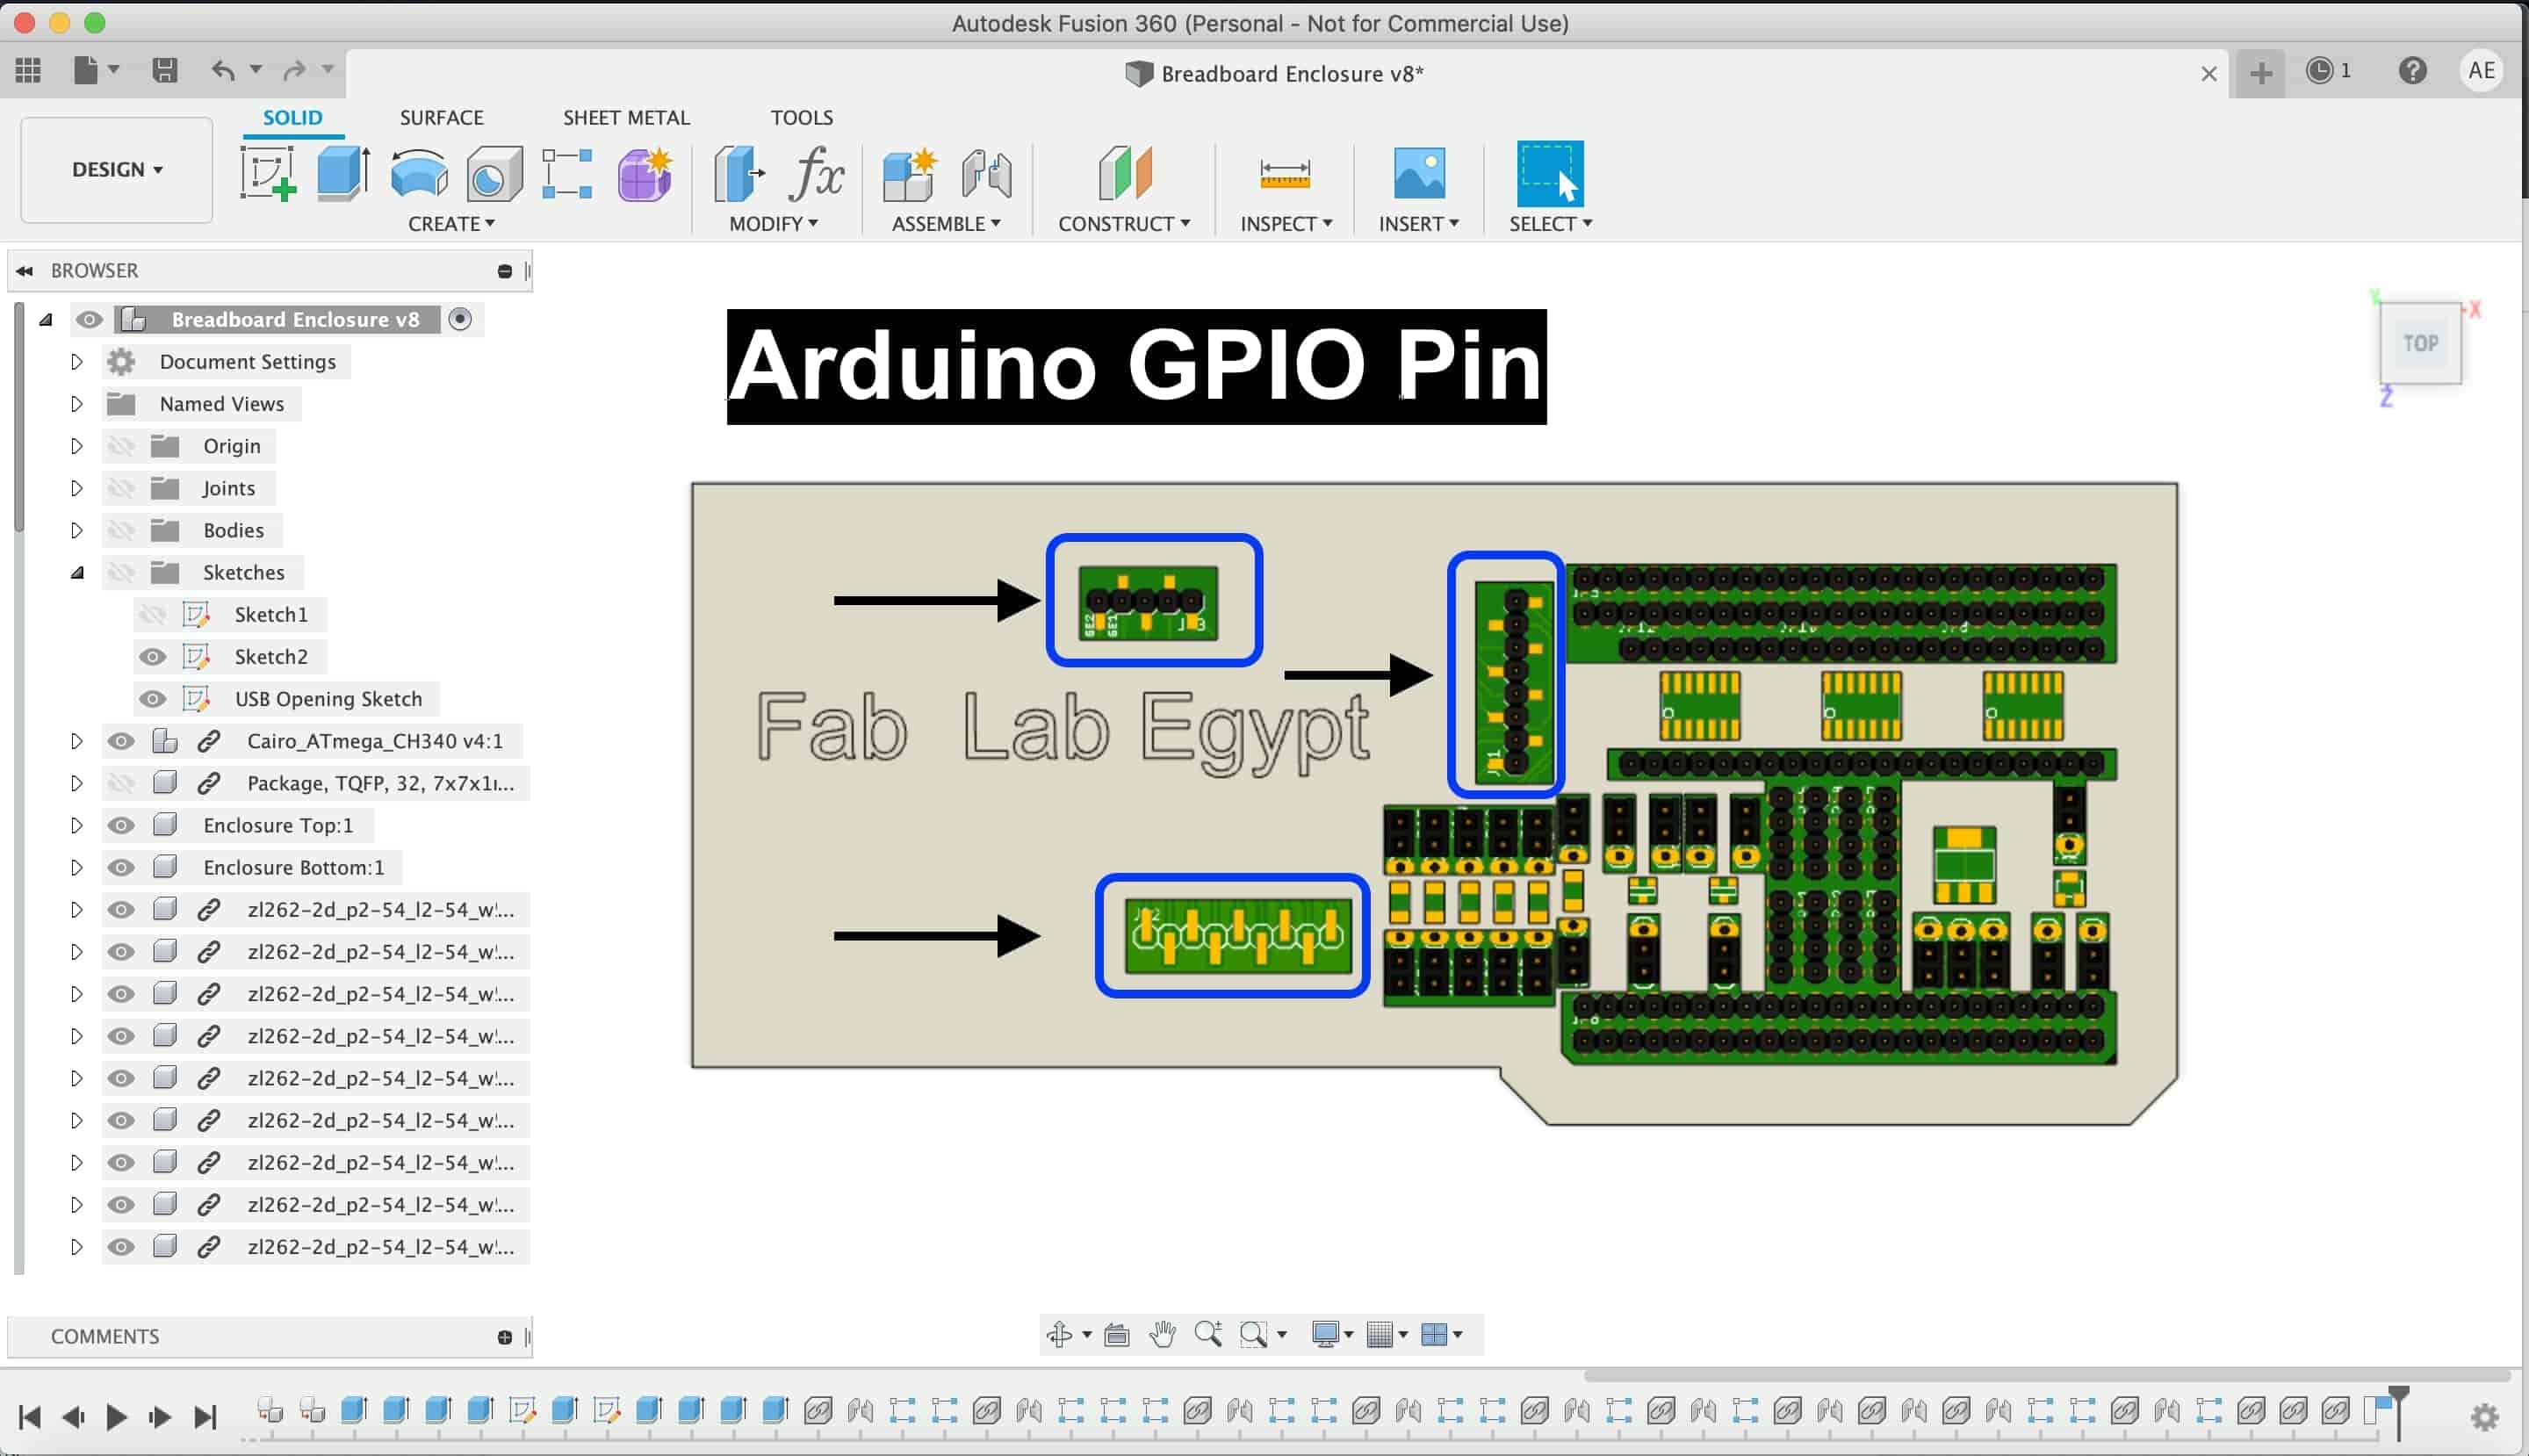
Task: Open Change Parameters fx icon
Action: click(x=816, y=174)
